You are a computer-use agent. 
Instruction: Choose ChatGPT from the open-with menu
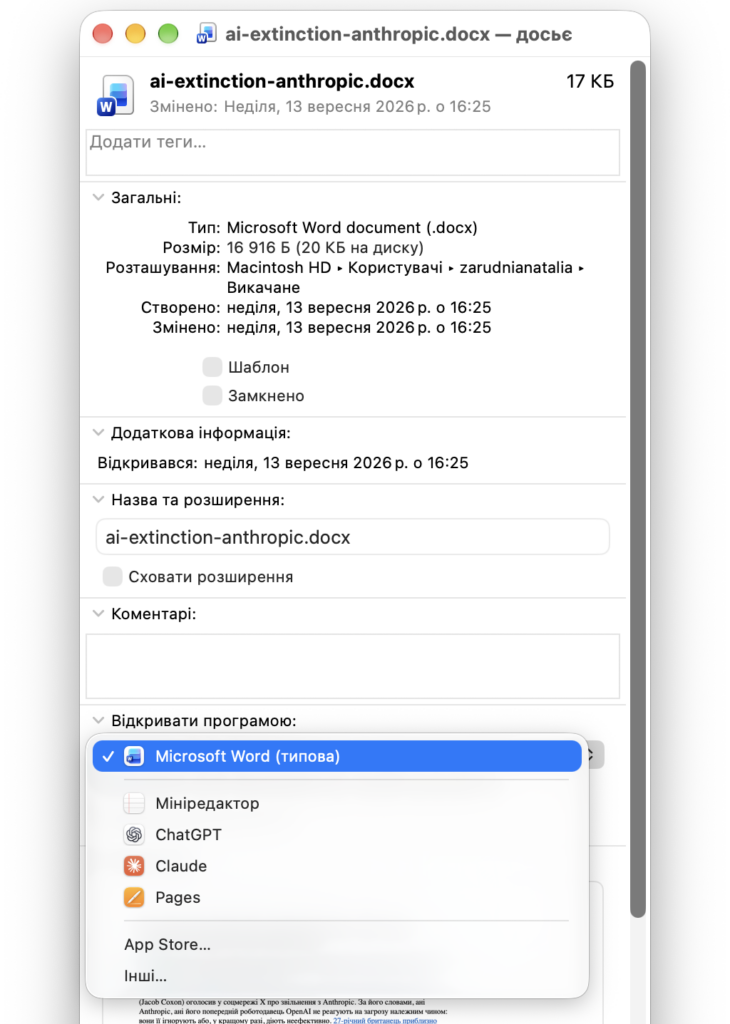coord(337,835)
